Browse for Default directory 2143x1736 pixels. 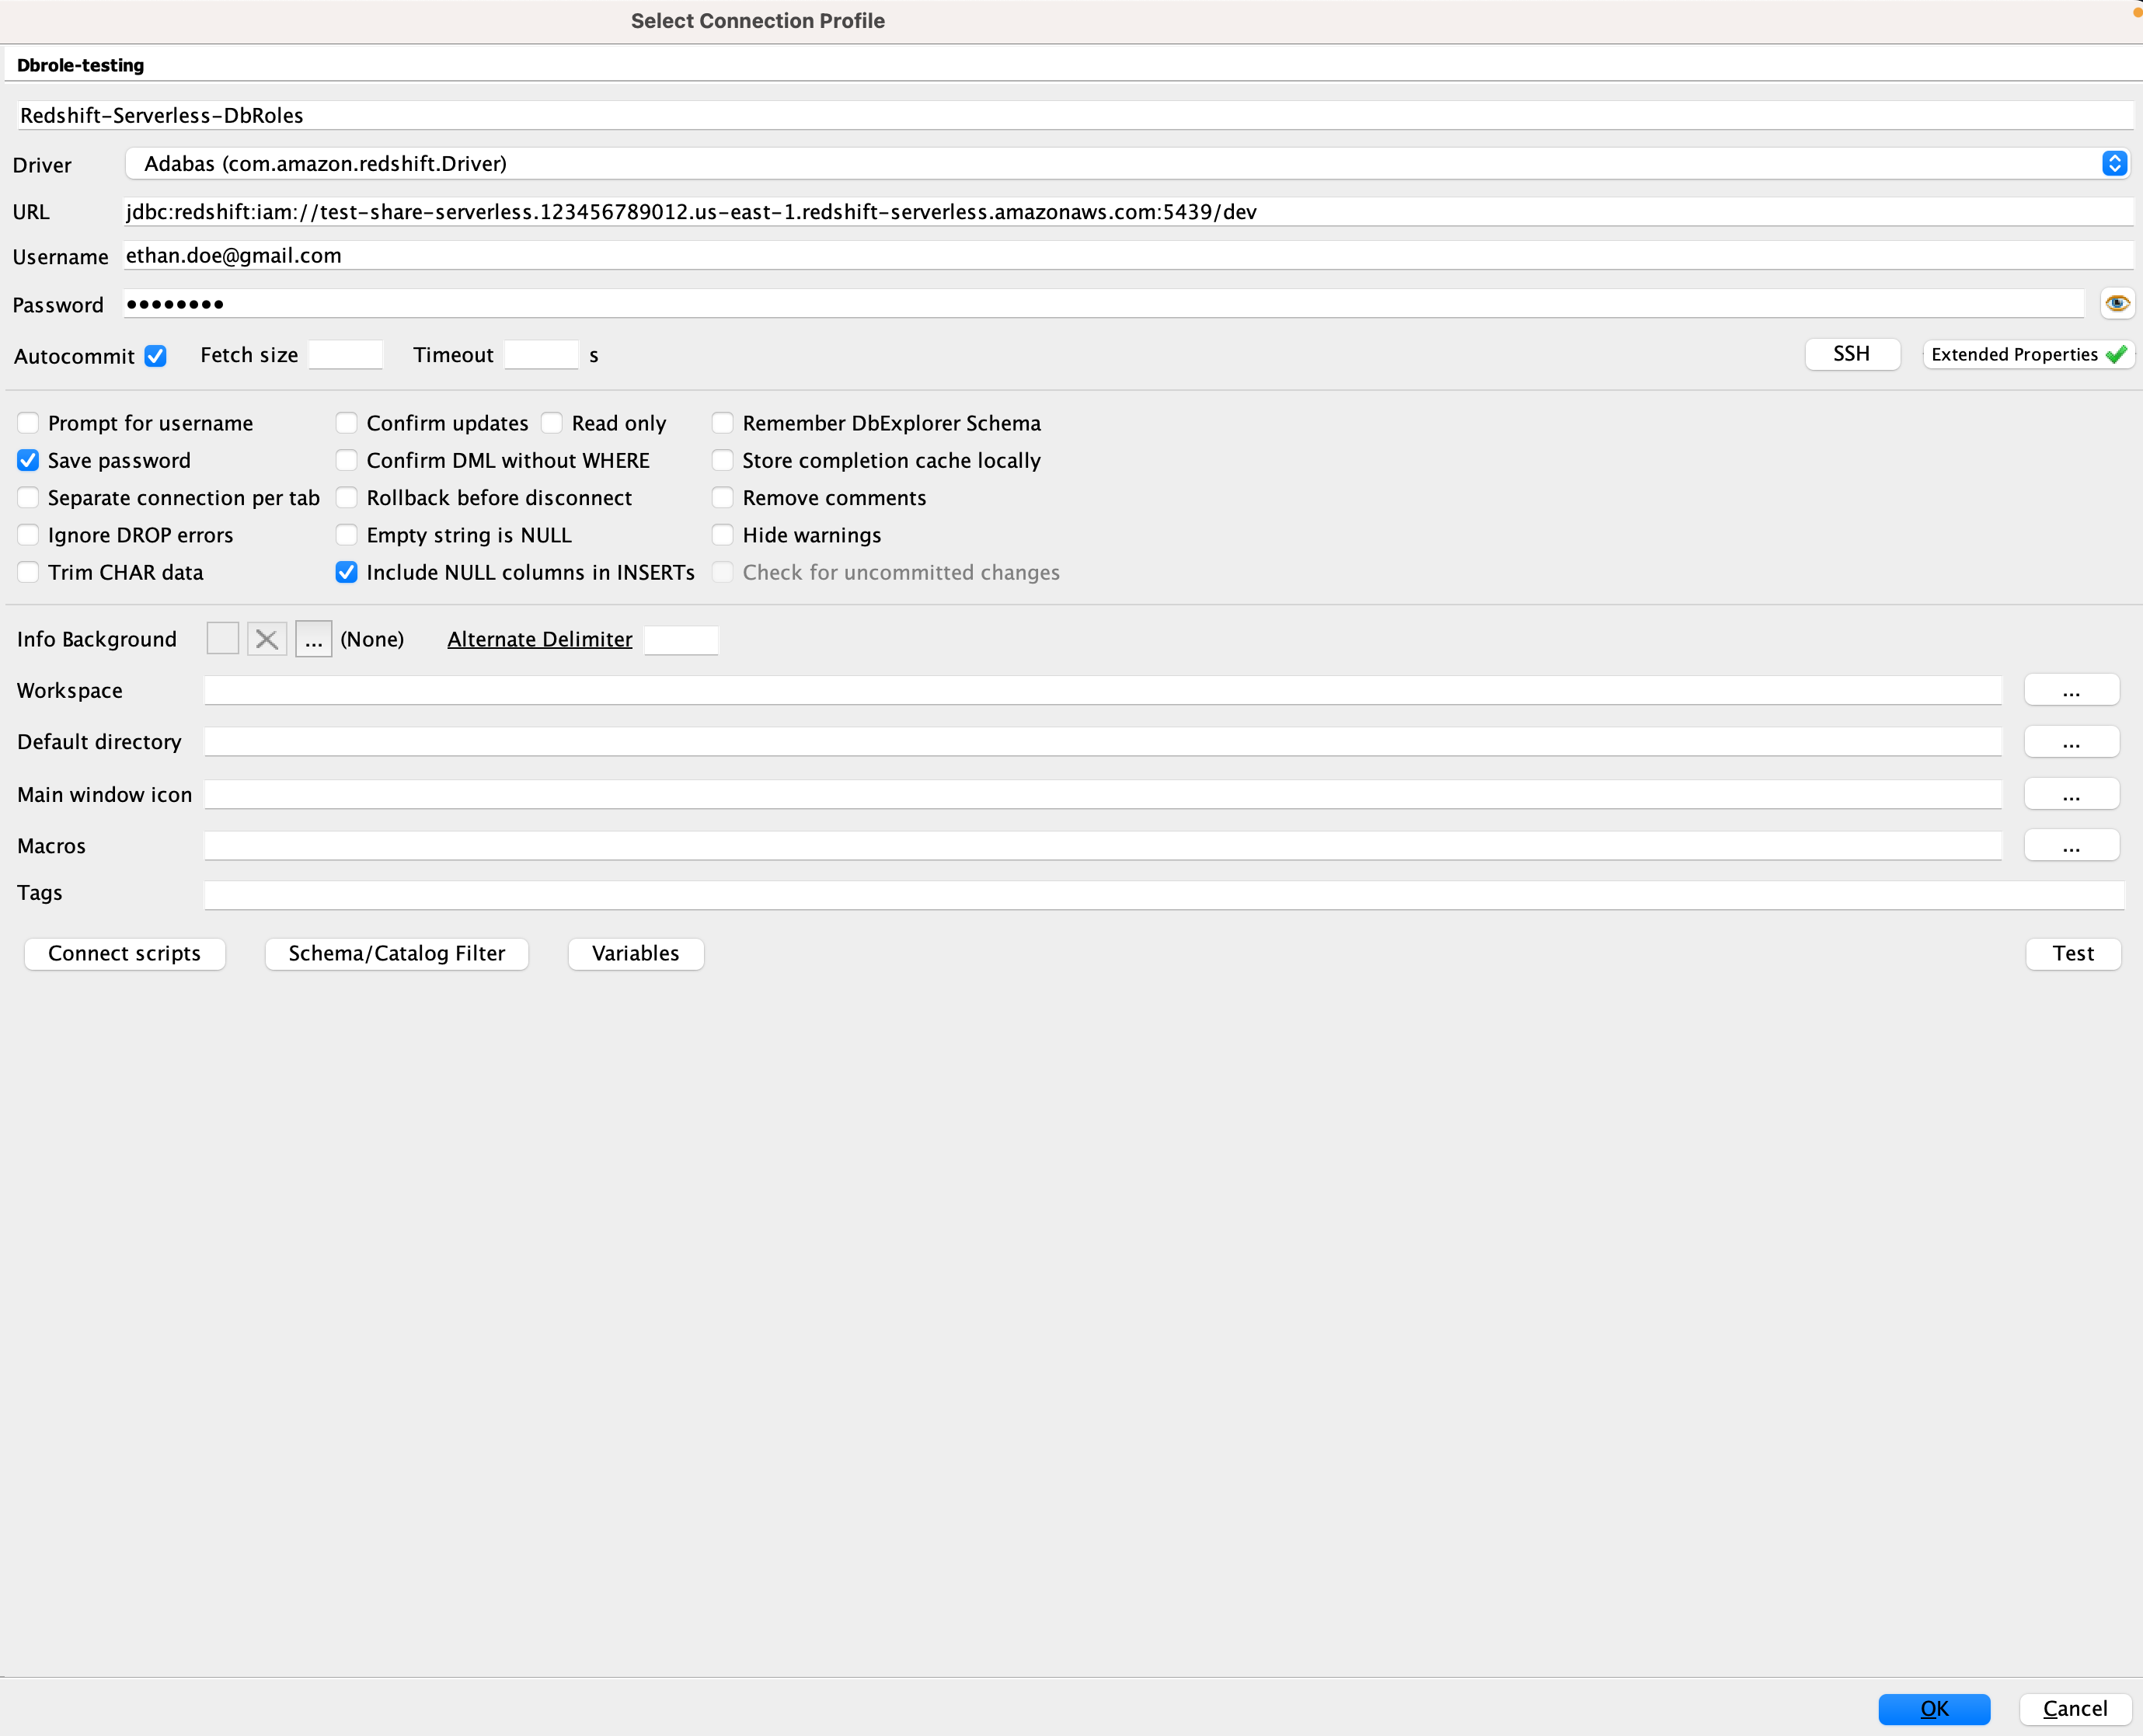tap(2070, 742)
